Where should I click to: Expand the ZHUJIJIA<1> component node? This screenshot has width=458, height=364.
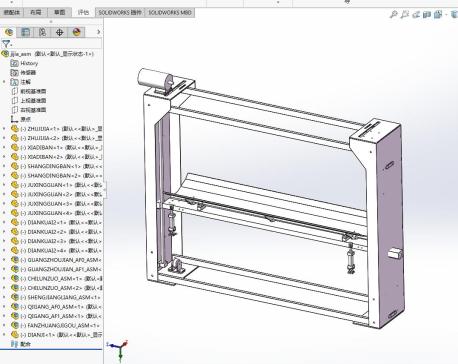tap(4, 128)
